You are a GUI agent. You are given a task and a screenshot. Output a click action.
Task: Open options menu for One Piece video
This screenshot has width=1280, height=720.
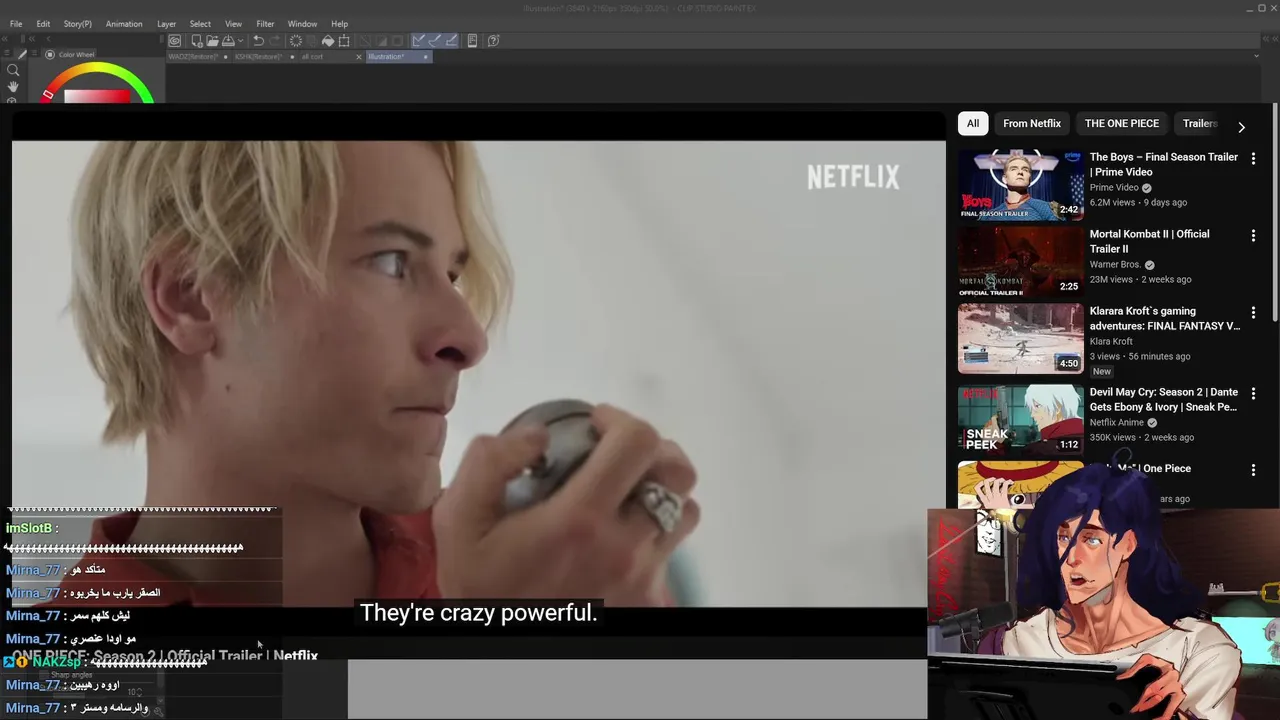click(1253, 470)
